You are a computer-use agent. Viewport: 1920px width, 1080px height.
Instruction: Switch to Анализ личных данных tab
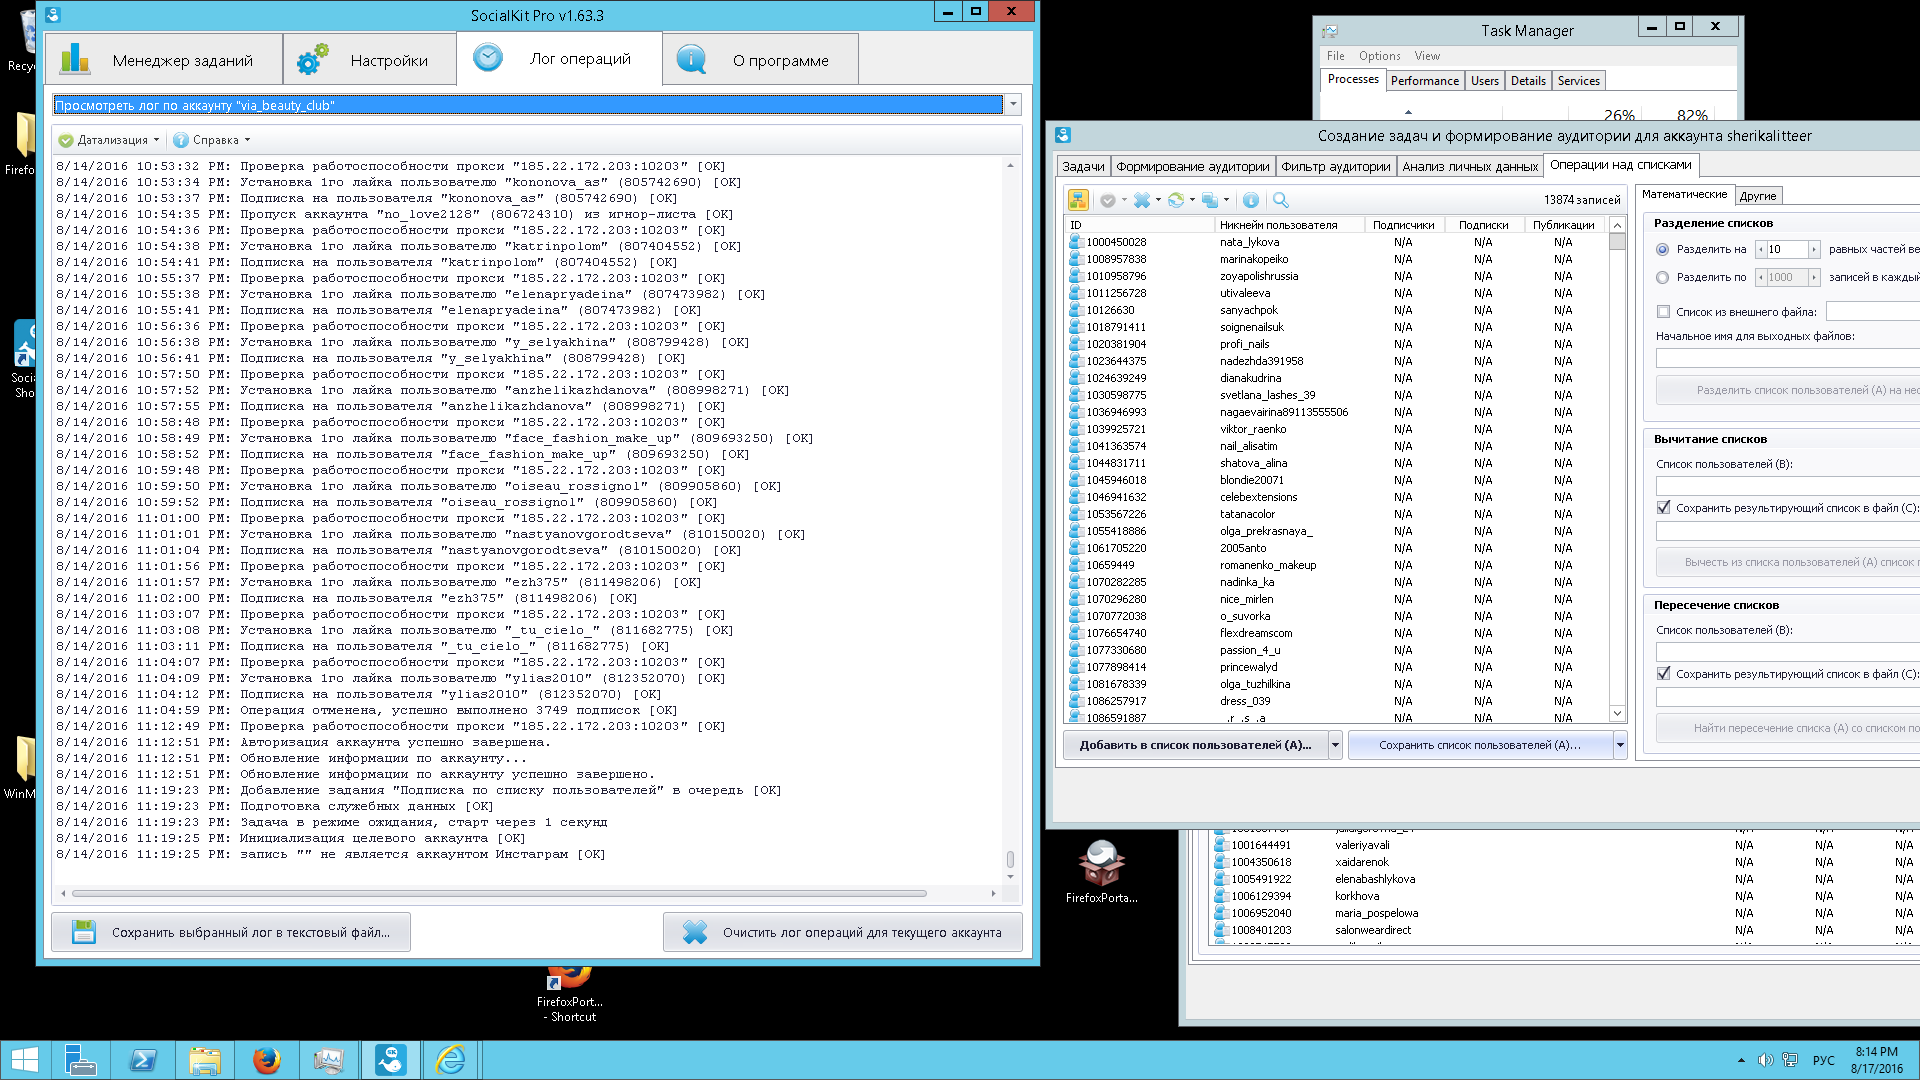[x=1469, y=167]
